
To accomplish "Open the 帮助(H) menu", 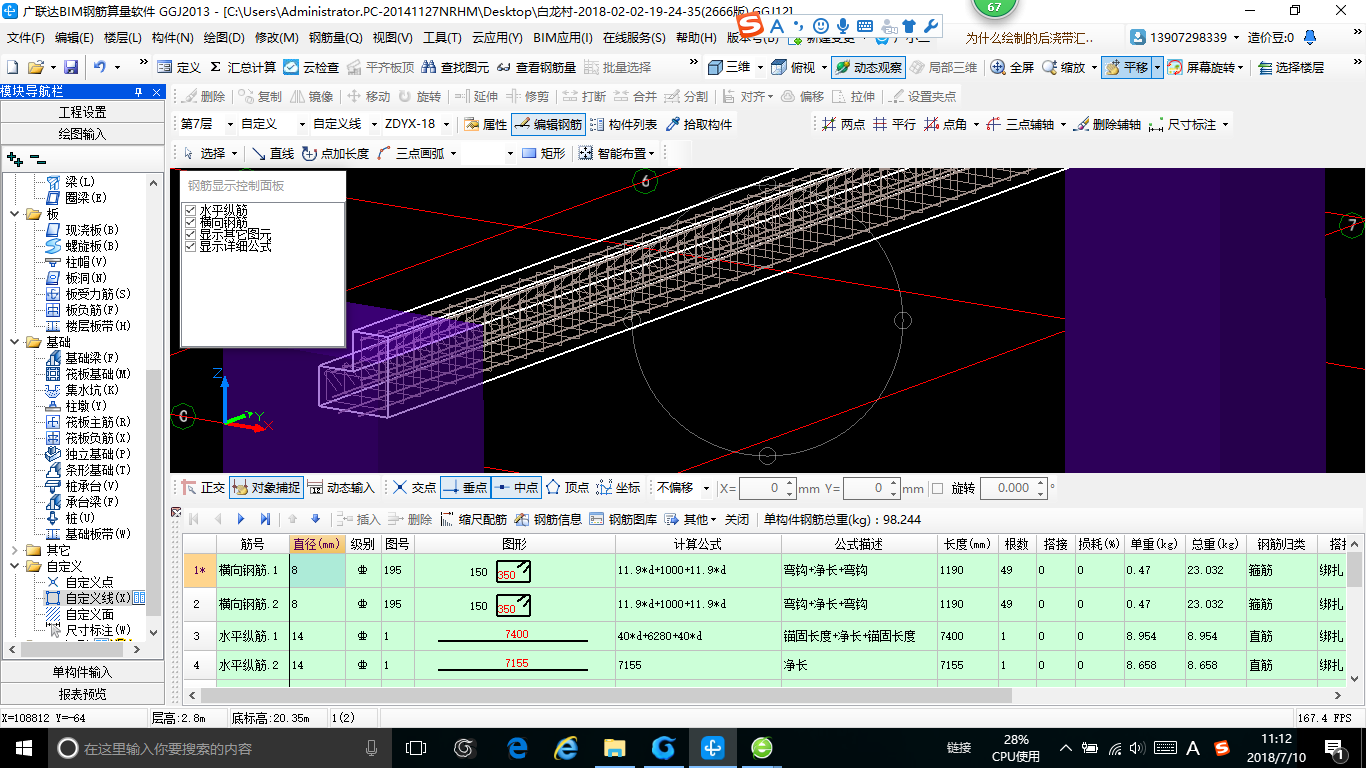I will [696, 38].
